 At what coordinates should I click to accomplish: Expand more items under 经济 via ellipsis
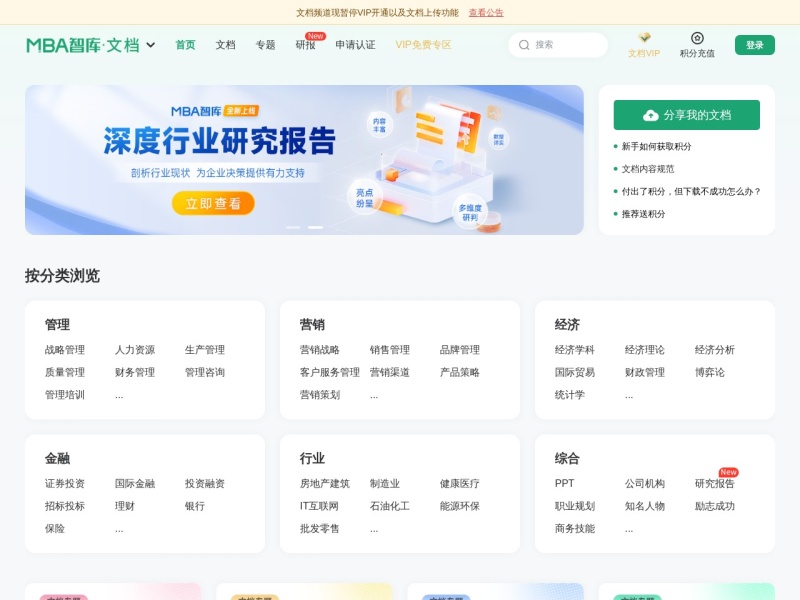[x=629, y=395]
